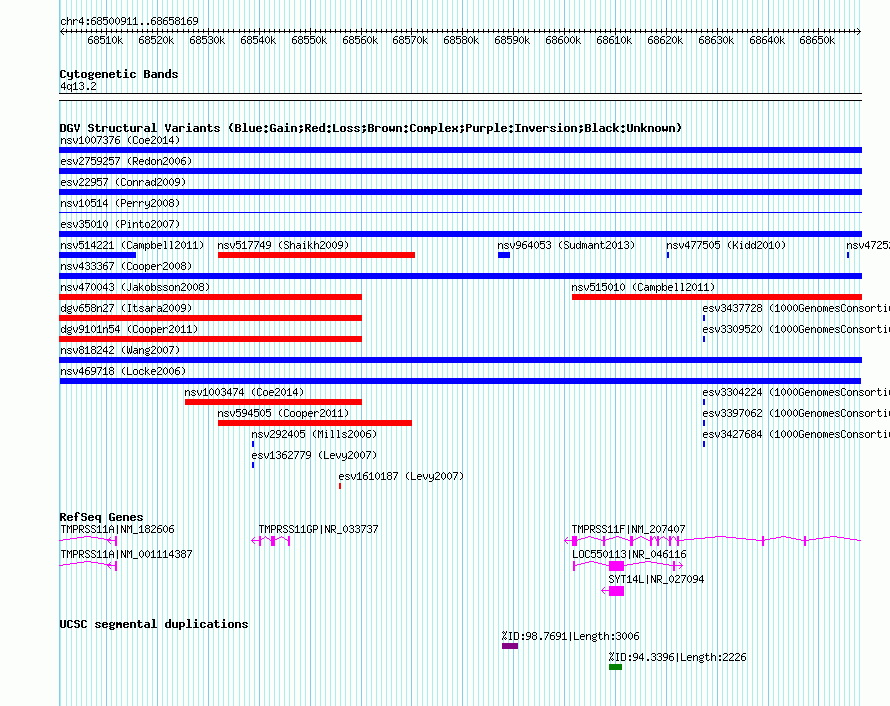Select the esv35010 (Pinto2007) variant label
The image size is (890, 706).
(120, 224)
